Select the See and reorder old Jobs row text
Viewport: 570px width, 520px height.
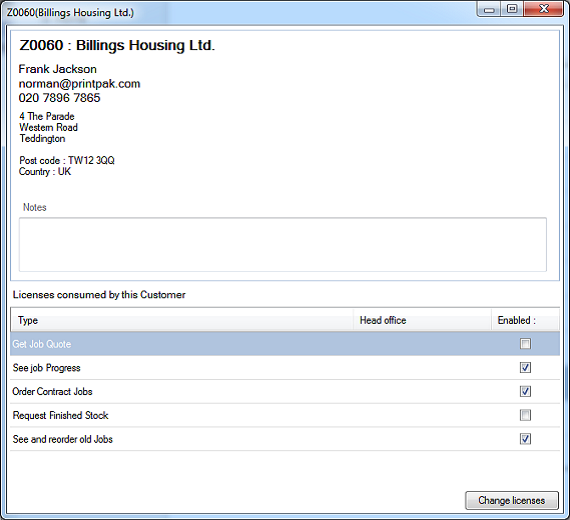coord(63,439)
